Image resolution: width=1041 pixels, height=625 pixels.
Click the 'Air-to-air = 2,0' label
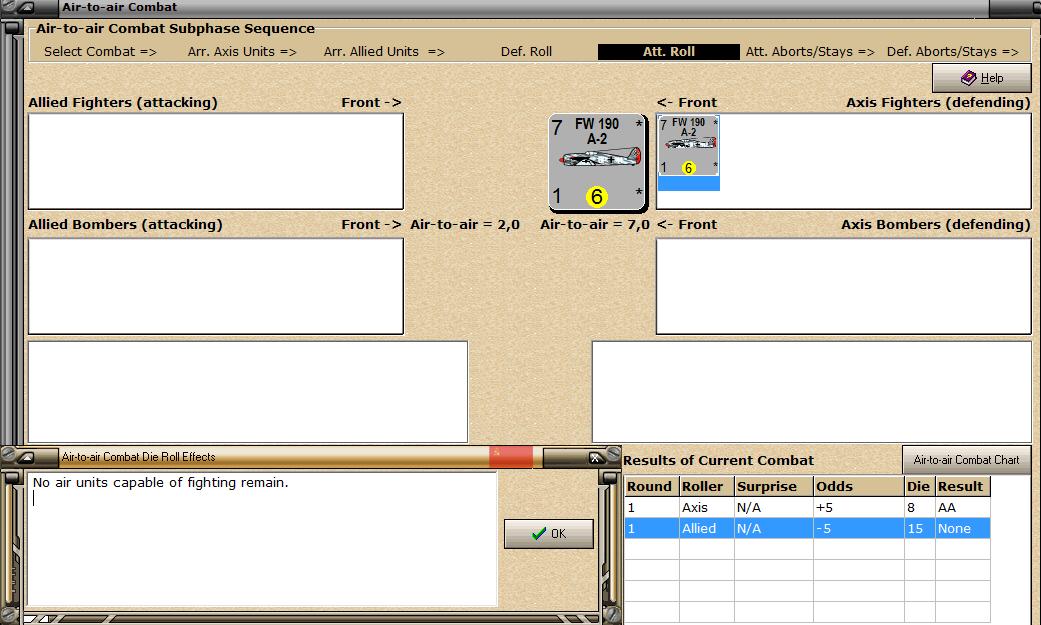(465, 224)
